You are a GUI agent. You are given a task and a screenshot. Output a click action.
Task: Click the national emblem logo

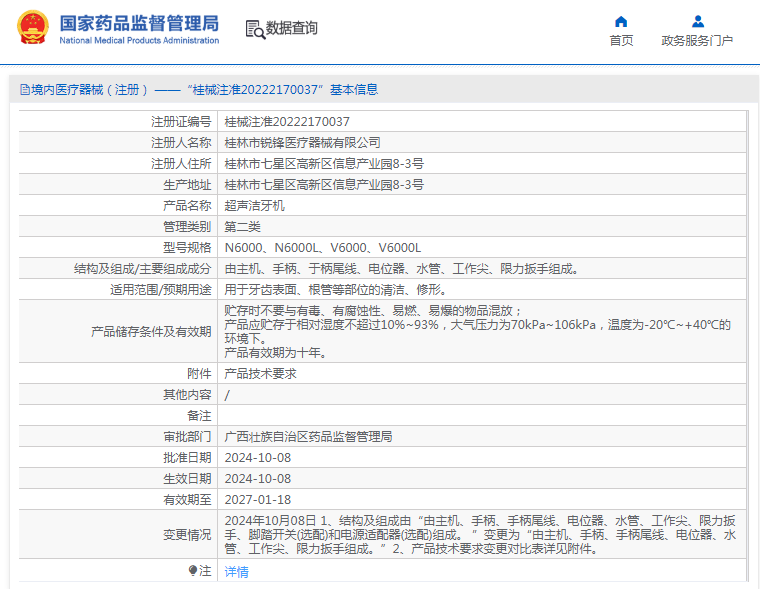(x=33, y=28)
